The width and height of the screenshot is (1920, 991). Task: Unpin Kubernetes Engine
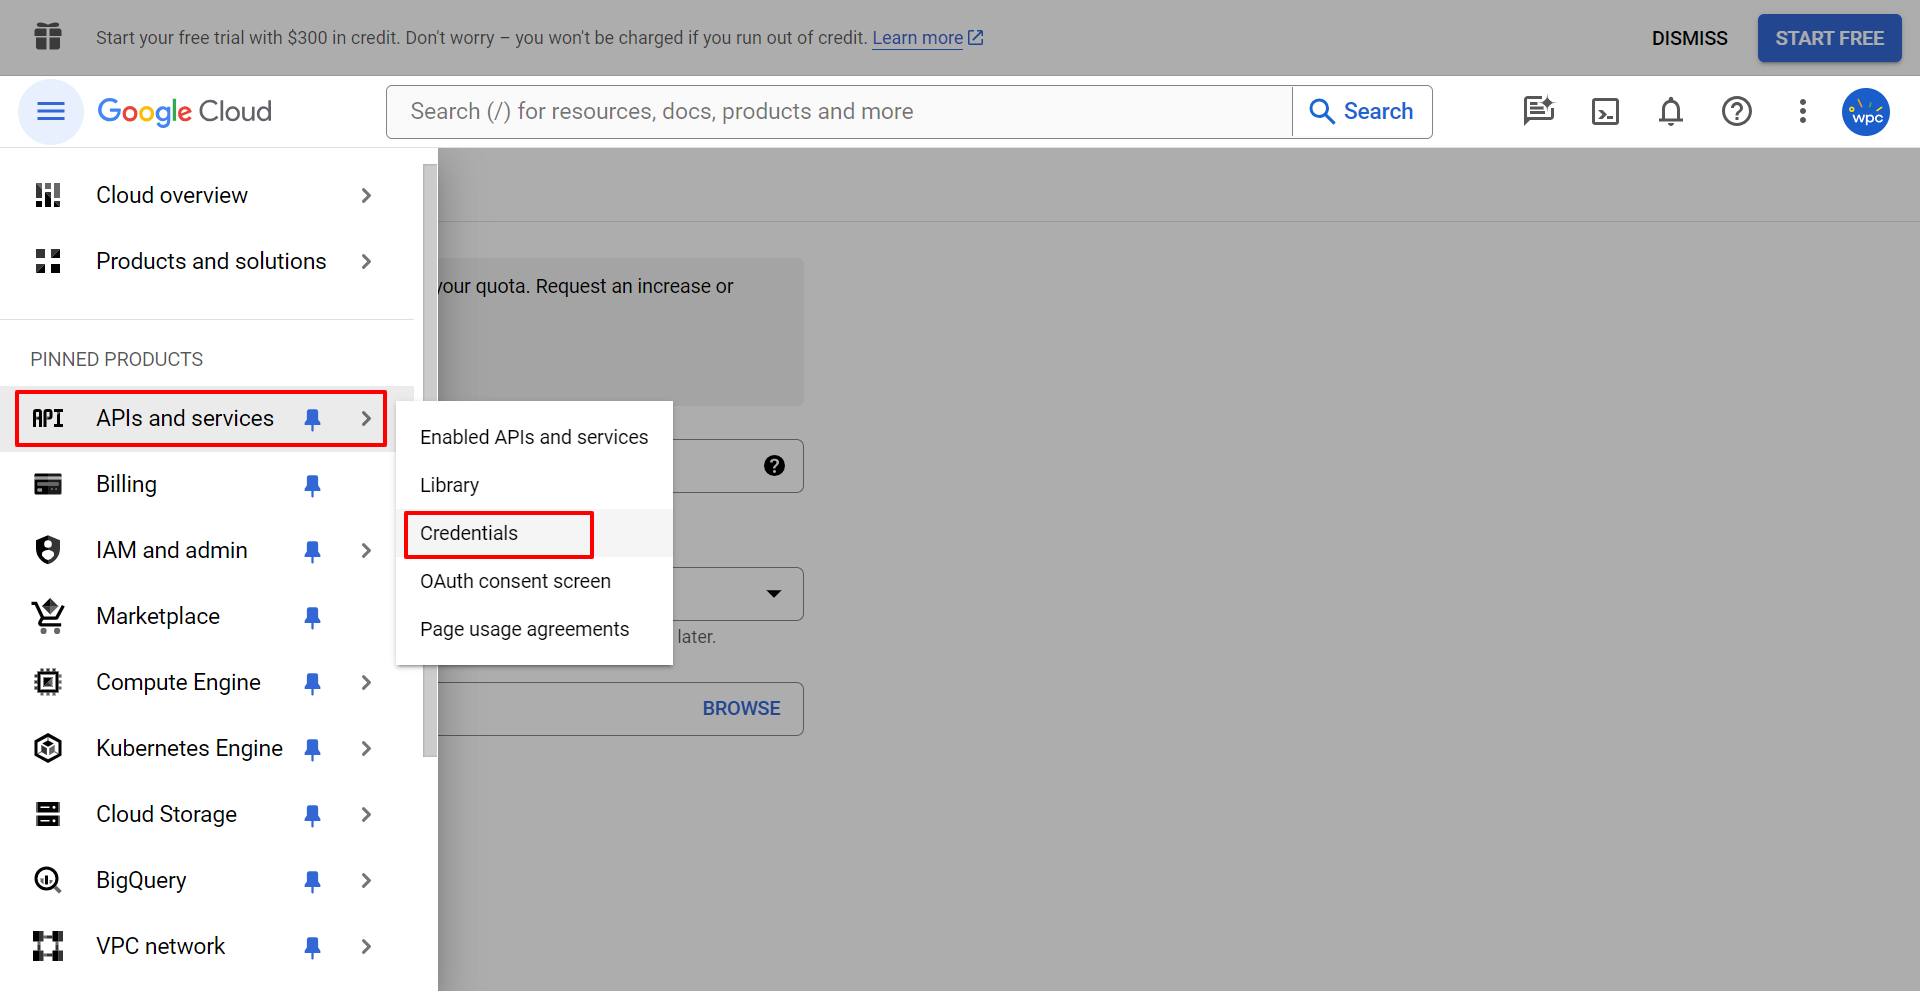(x=312, y=749)
